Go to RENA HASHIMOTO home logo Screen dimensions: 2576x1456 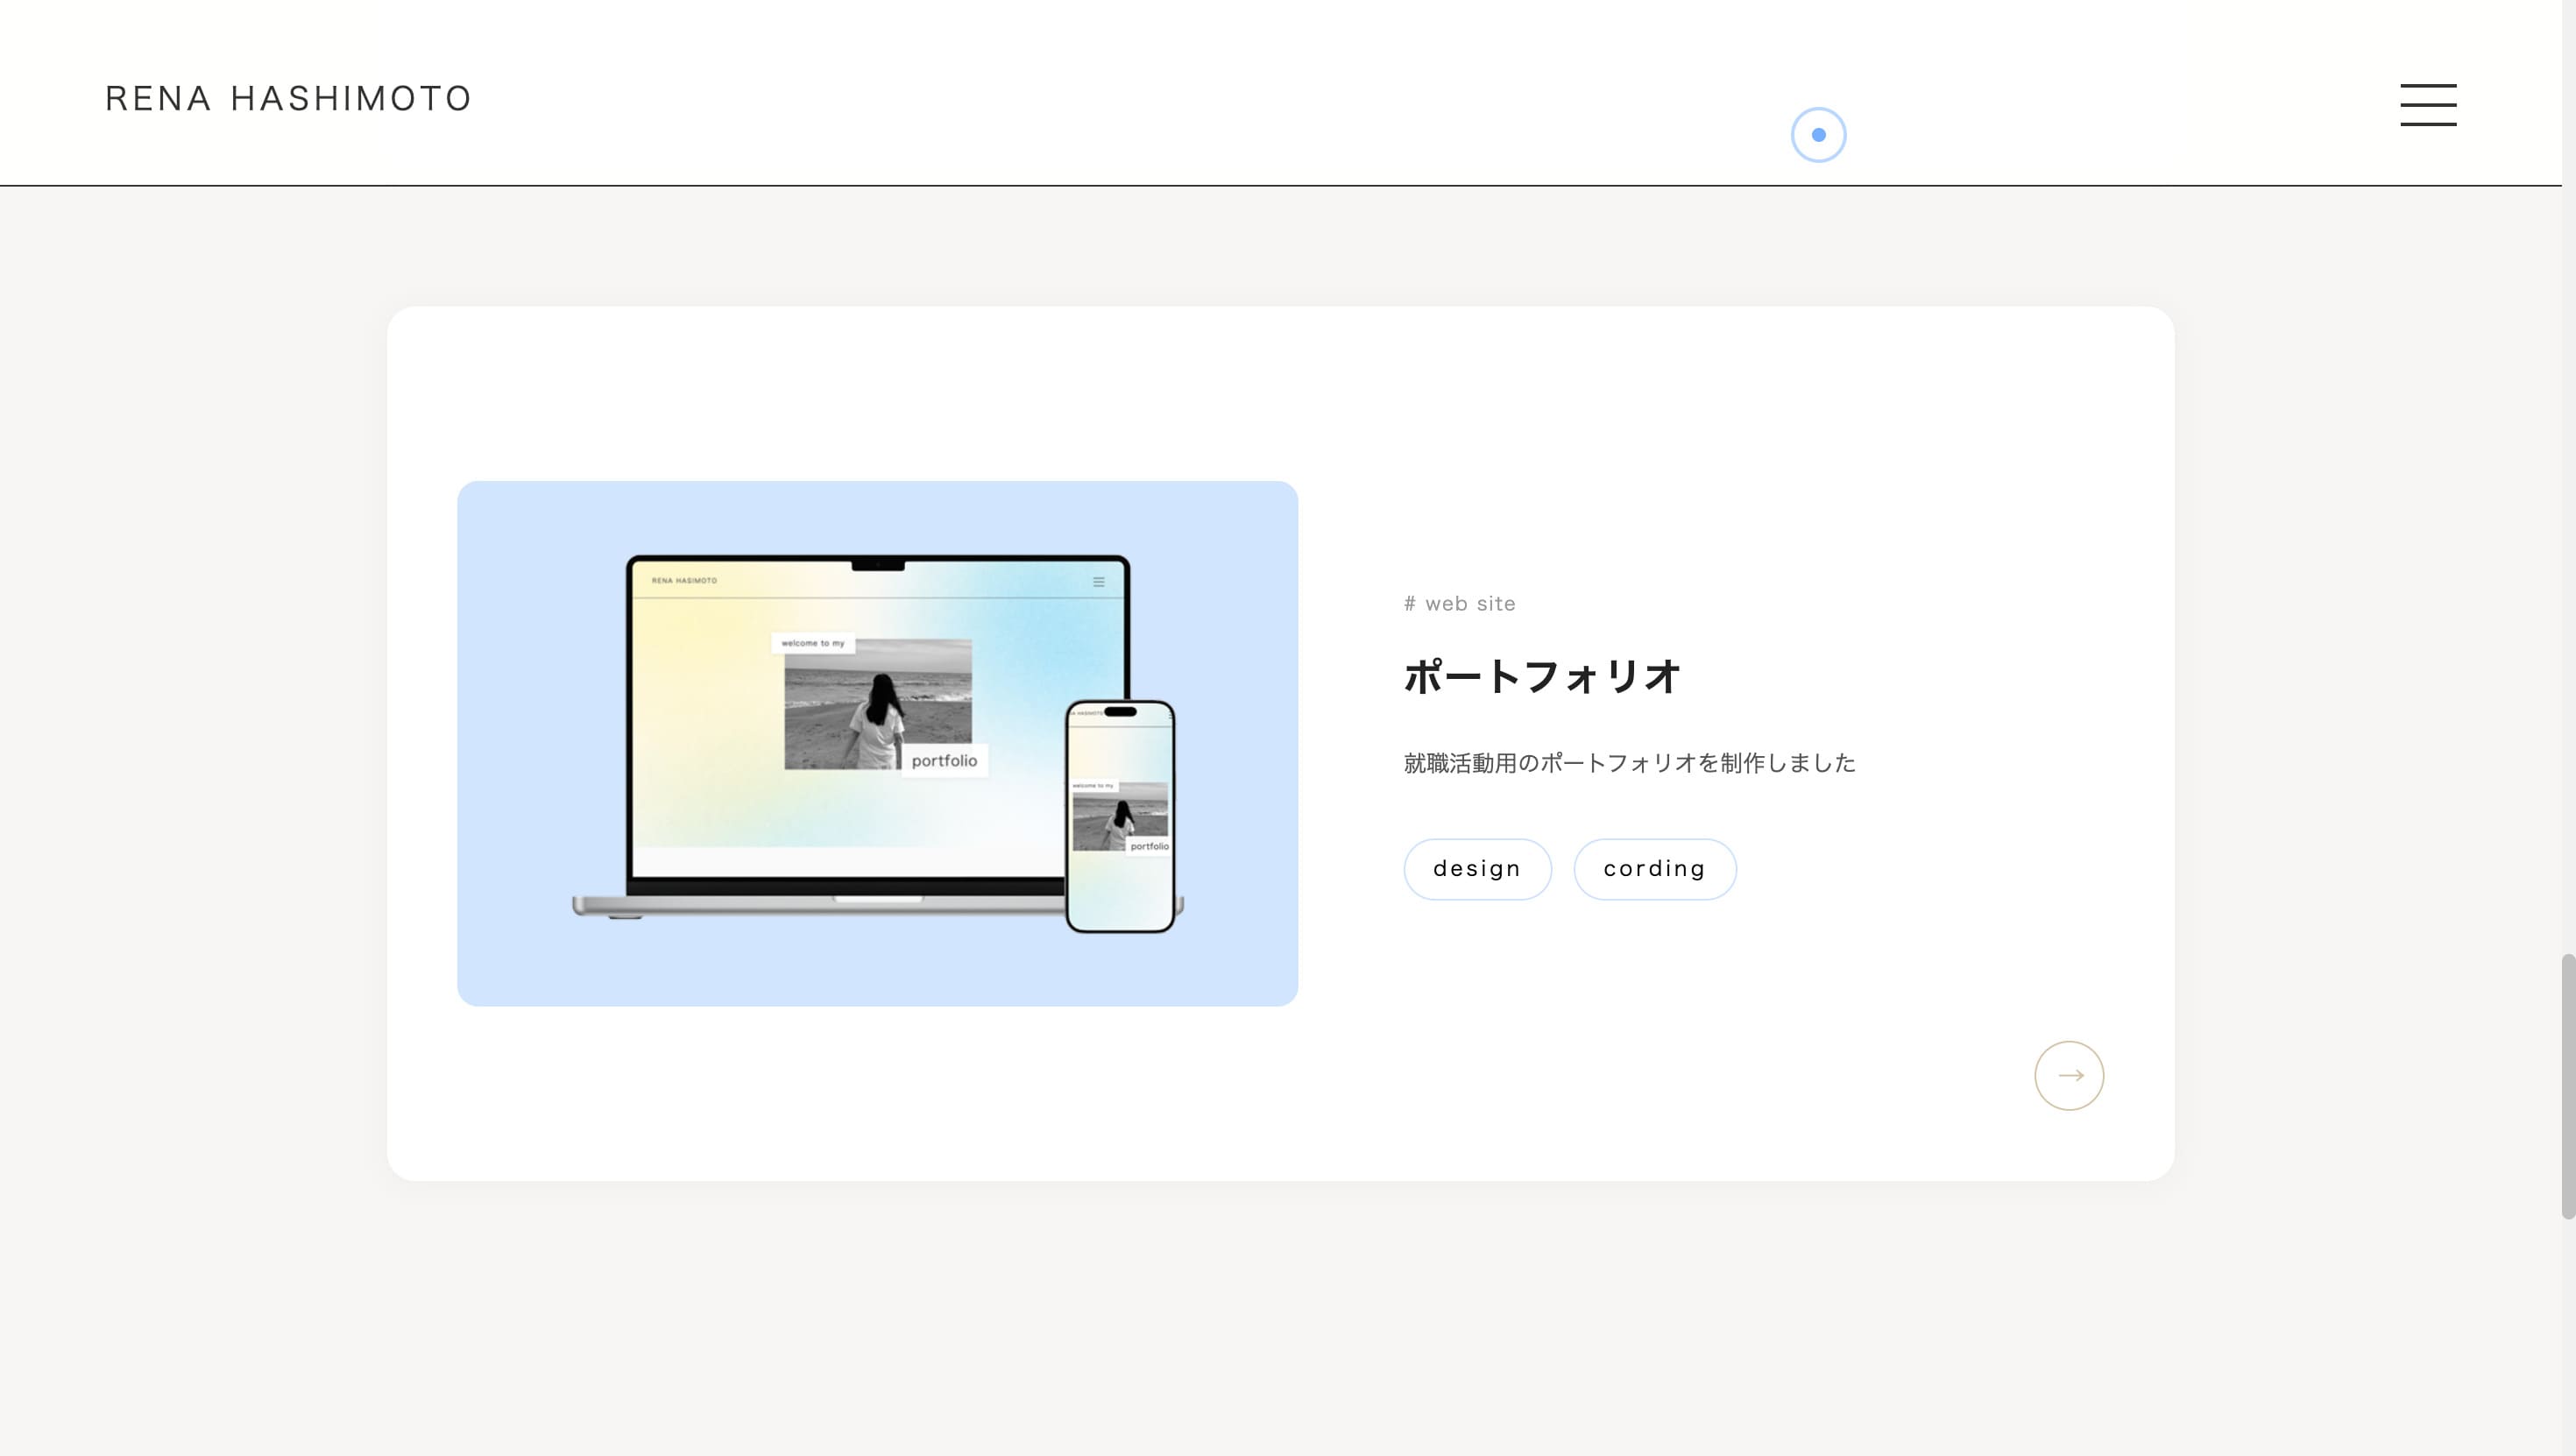[x=288, y=98]
